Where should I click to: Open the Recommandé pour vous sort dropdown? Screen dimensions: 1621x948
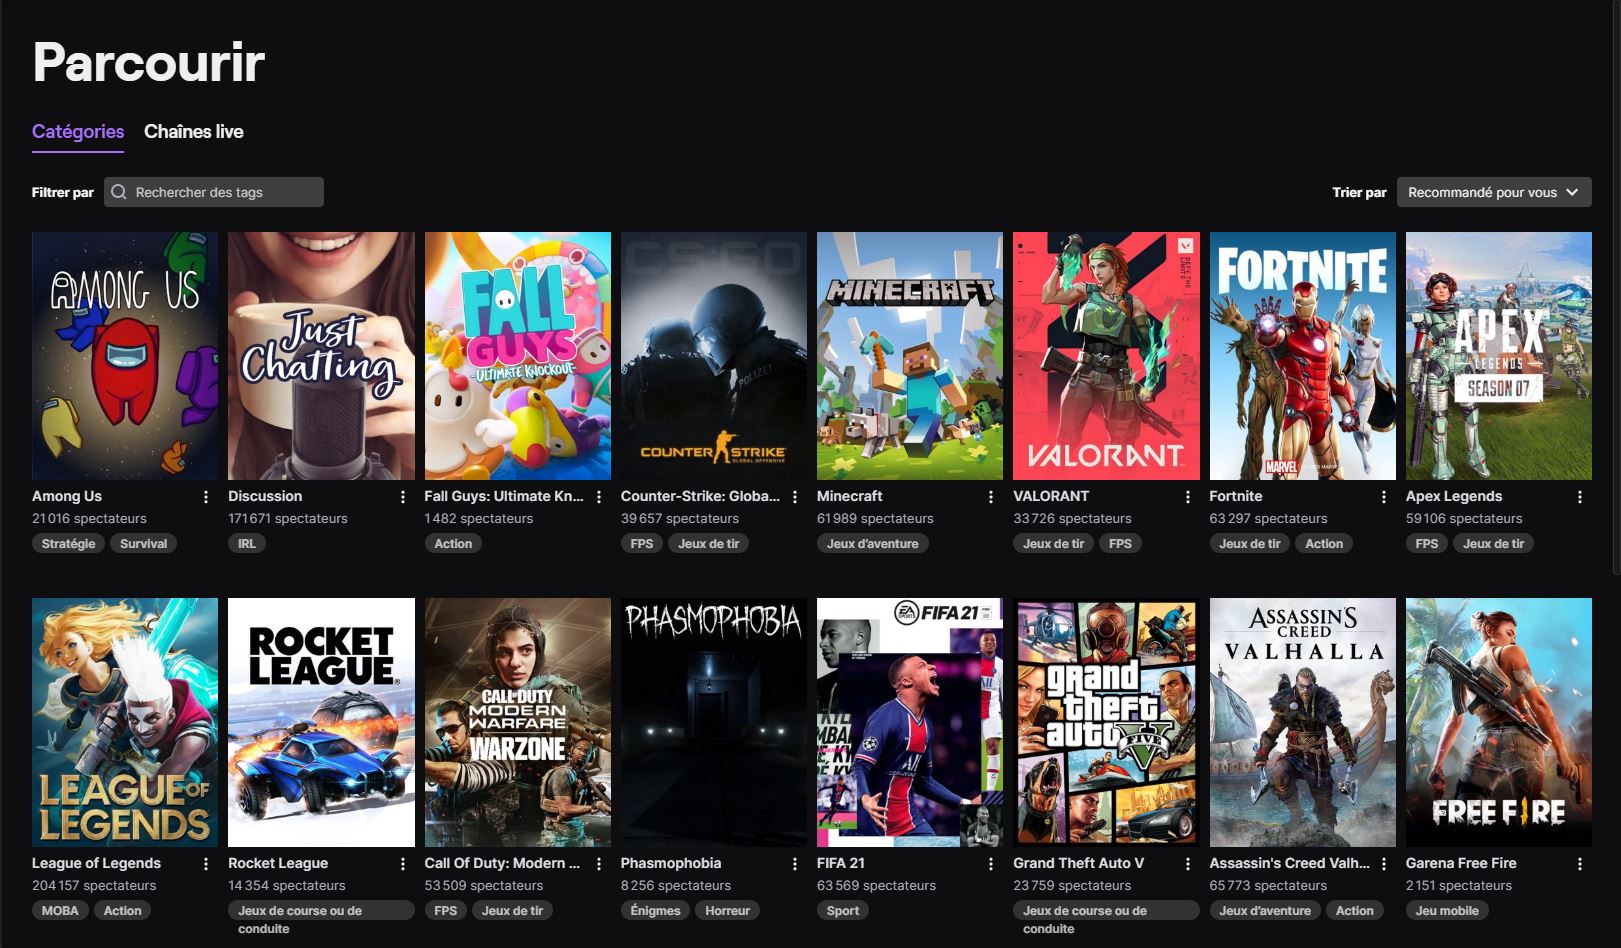[x=1493, y=192]
